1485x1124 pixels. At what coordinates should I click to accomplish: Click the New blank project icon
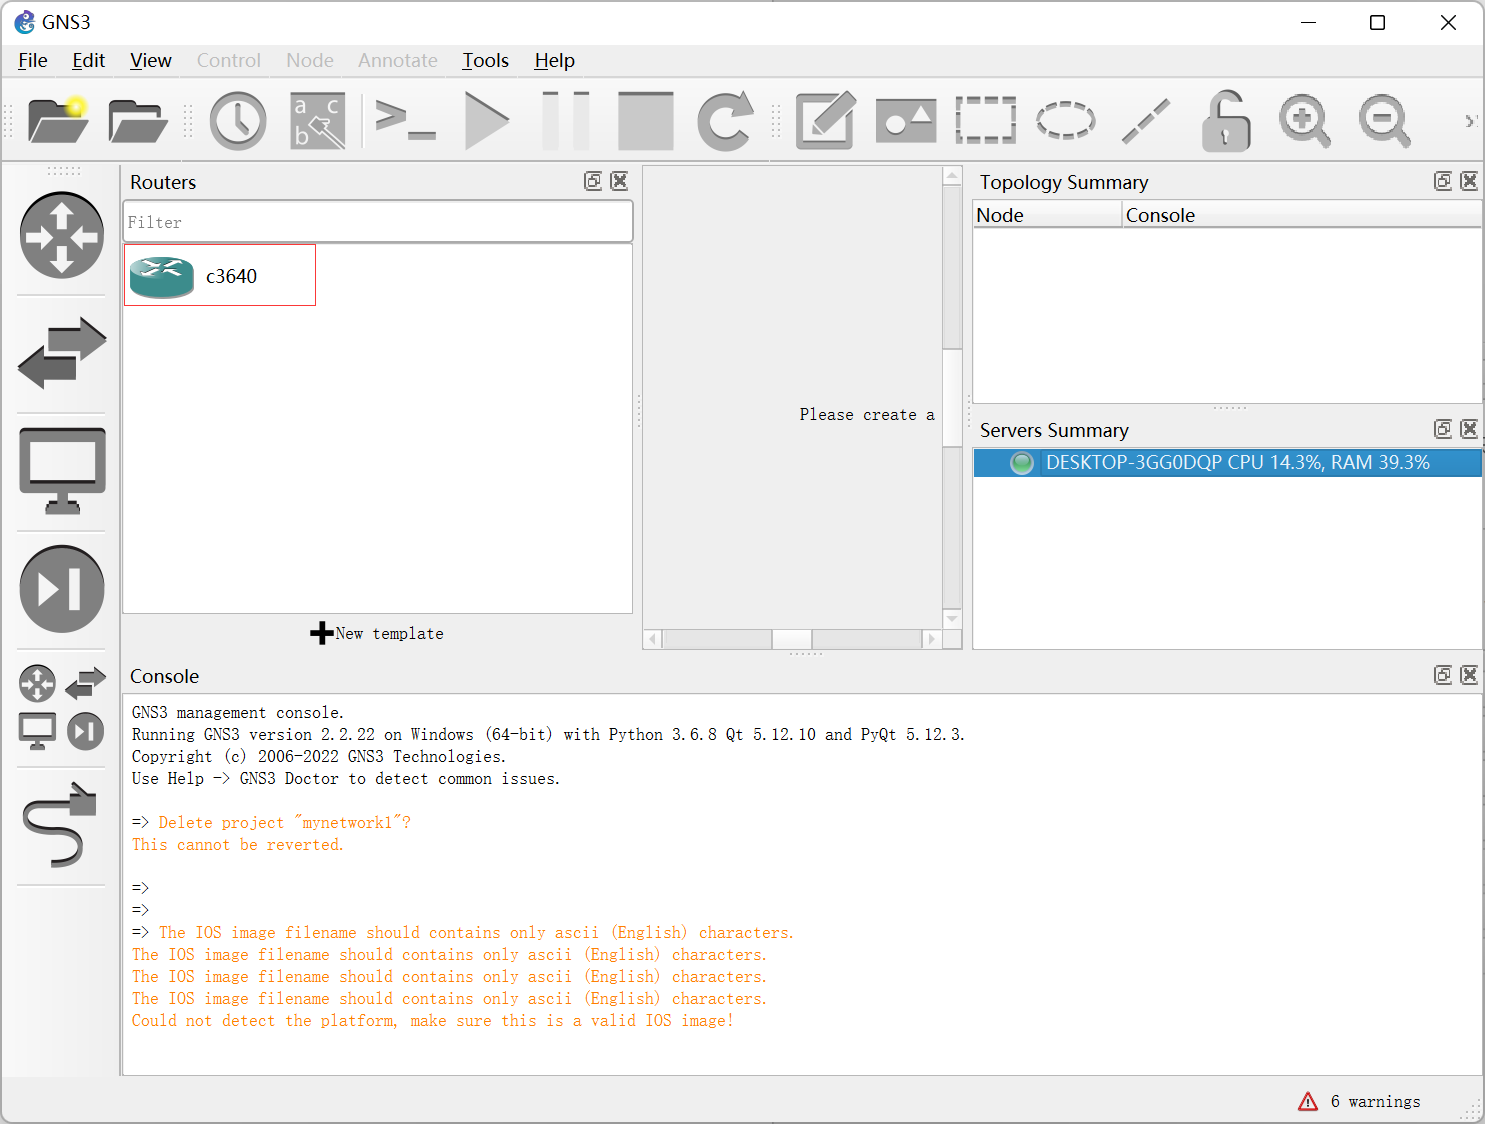[x=58, y=121]
